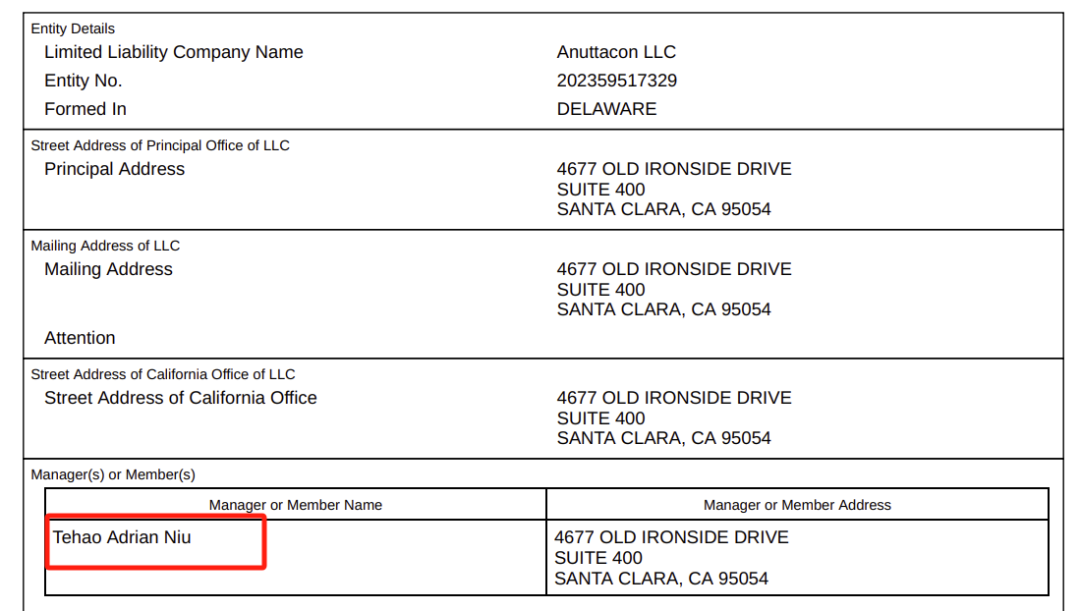The height and width of the screenshot is (611, 1080).
Task: Click the Attention field label
Action: coord(80,338)
